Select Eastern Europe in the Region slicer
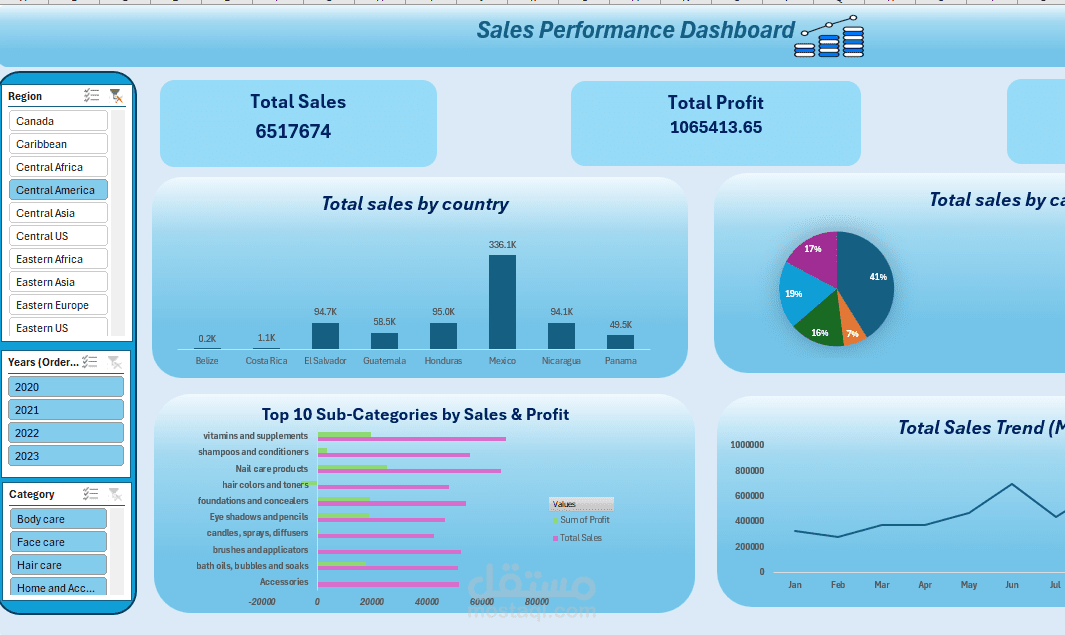 point(57,304)
